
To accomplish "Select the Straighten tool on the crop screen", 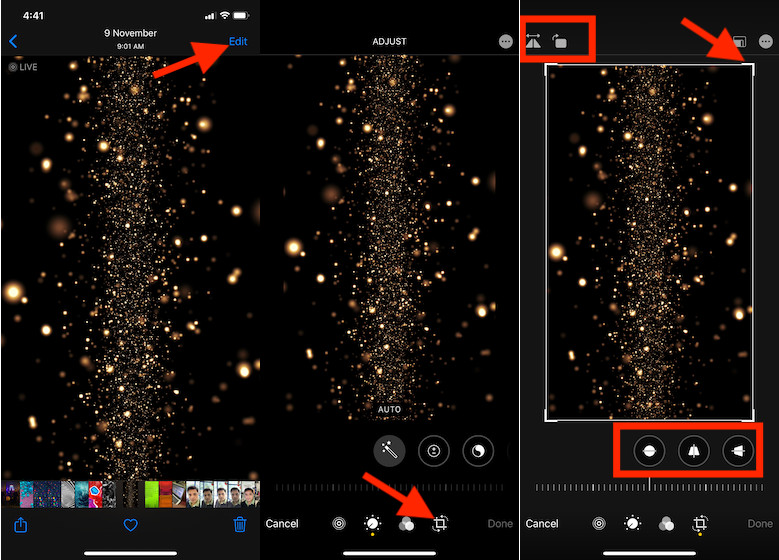I will coord(649,451).
